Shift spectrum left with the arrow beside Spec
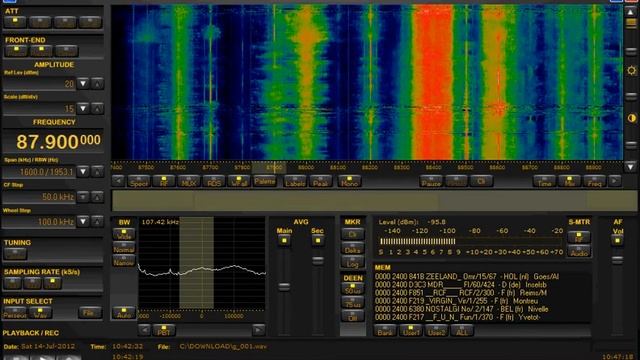 point(118,181)
